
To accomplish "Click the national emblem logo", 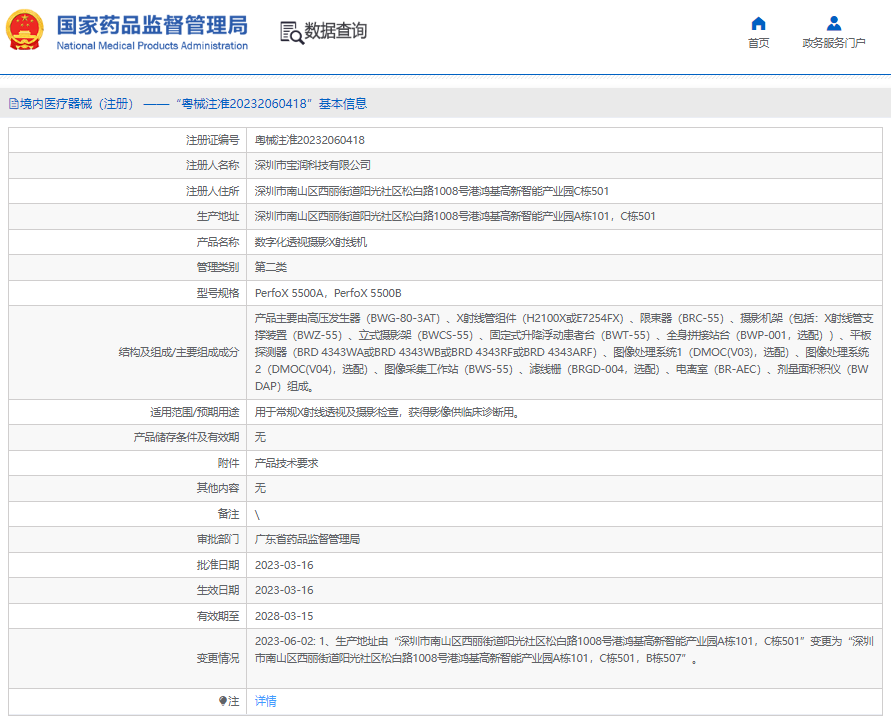I will point(24,30).
